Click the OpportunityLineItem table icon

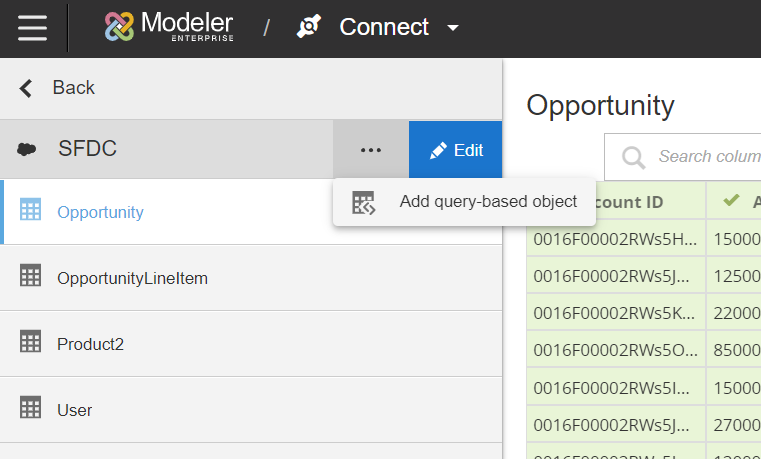(31, 276)
